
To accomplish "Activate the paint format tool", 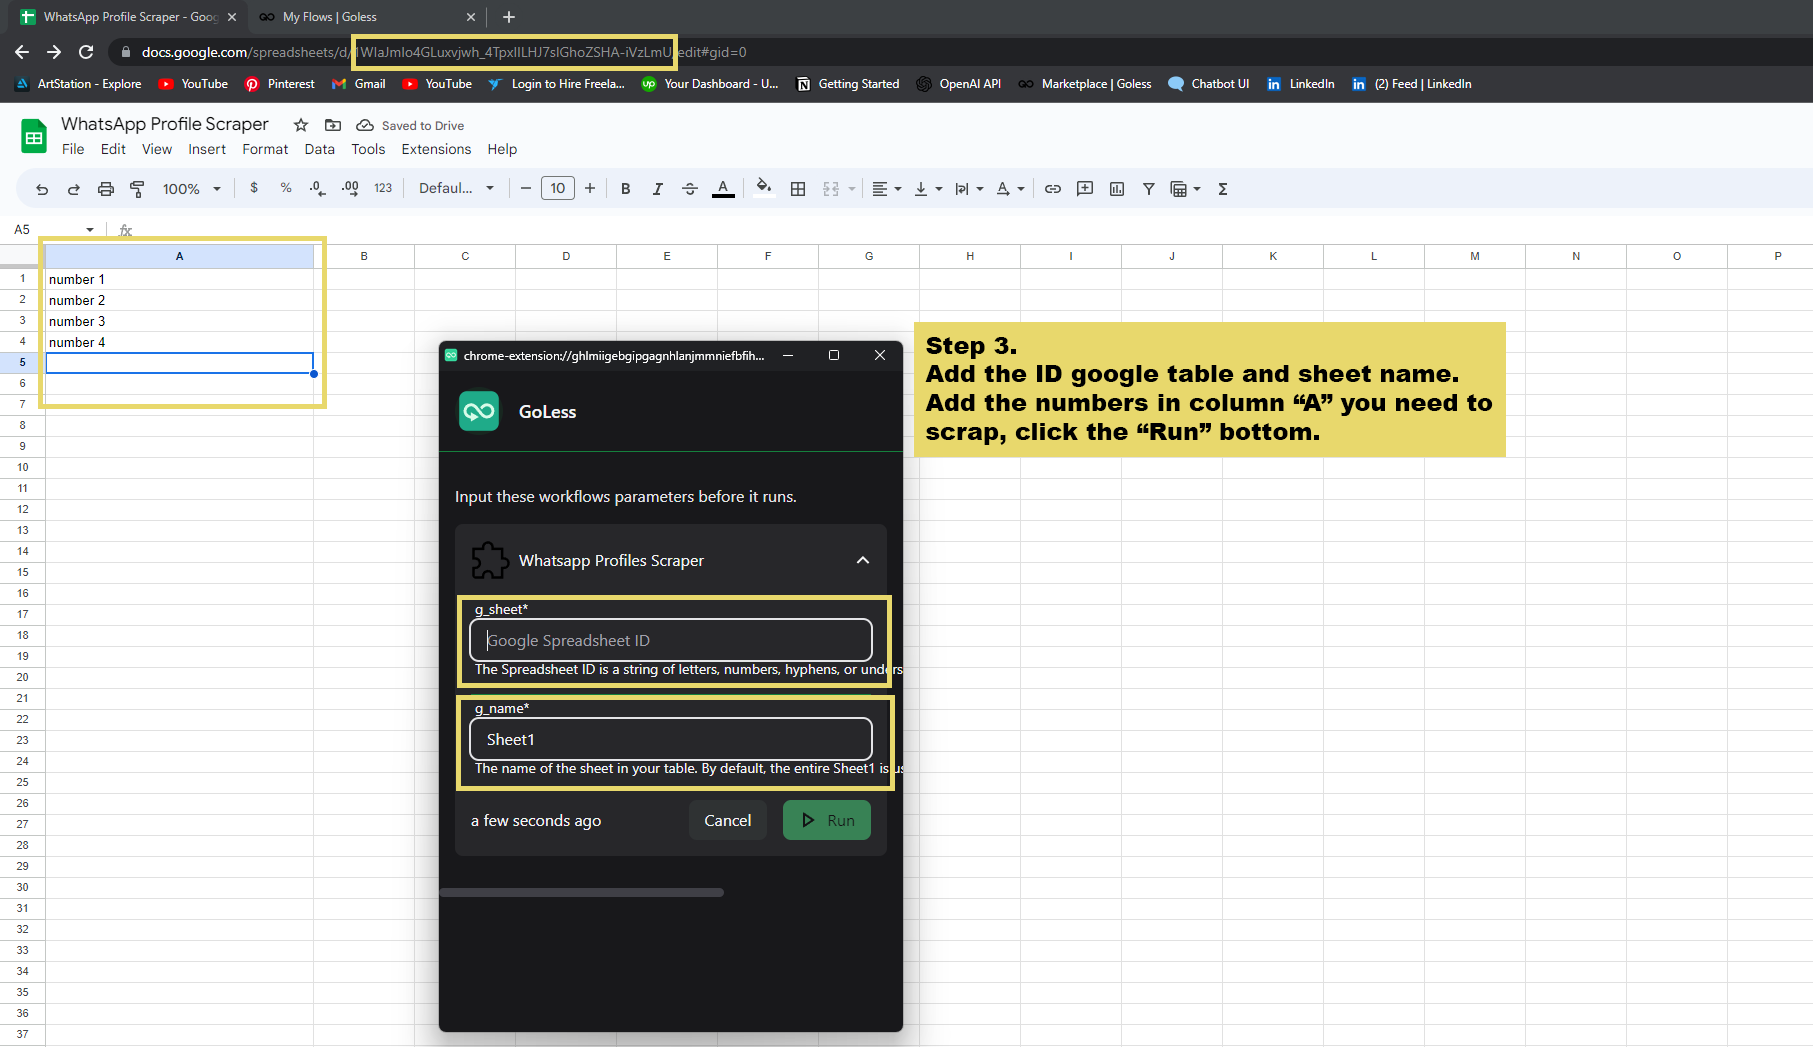I will click(x=138, y=189).
